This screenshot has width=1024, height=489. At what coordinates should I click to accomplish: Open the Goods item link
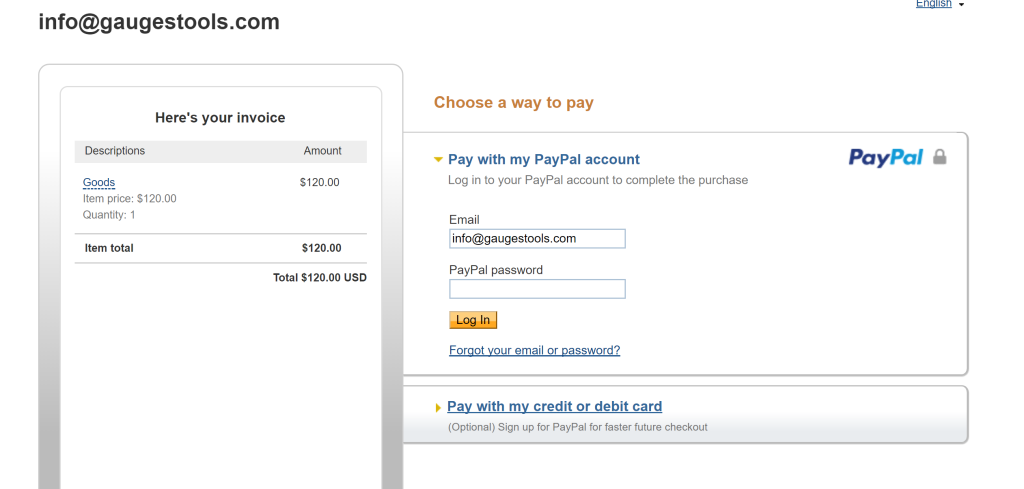(x=99, y=183)
